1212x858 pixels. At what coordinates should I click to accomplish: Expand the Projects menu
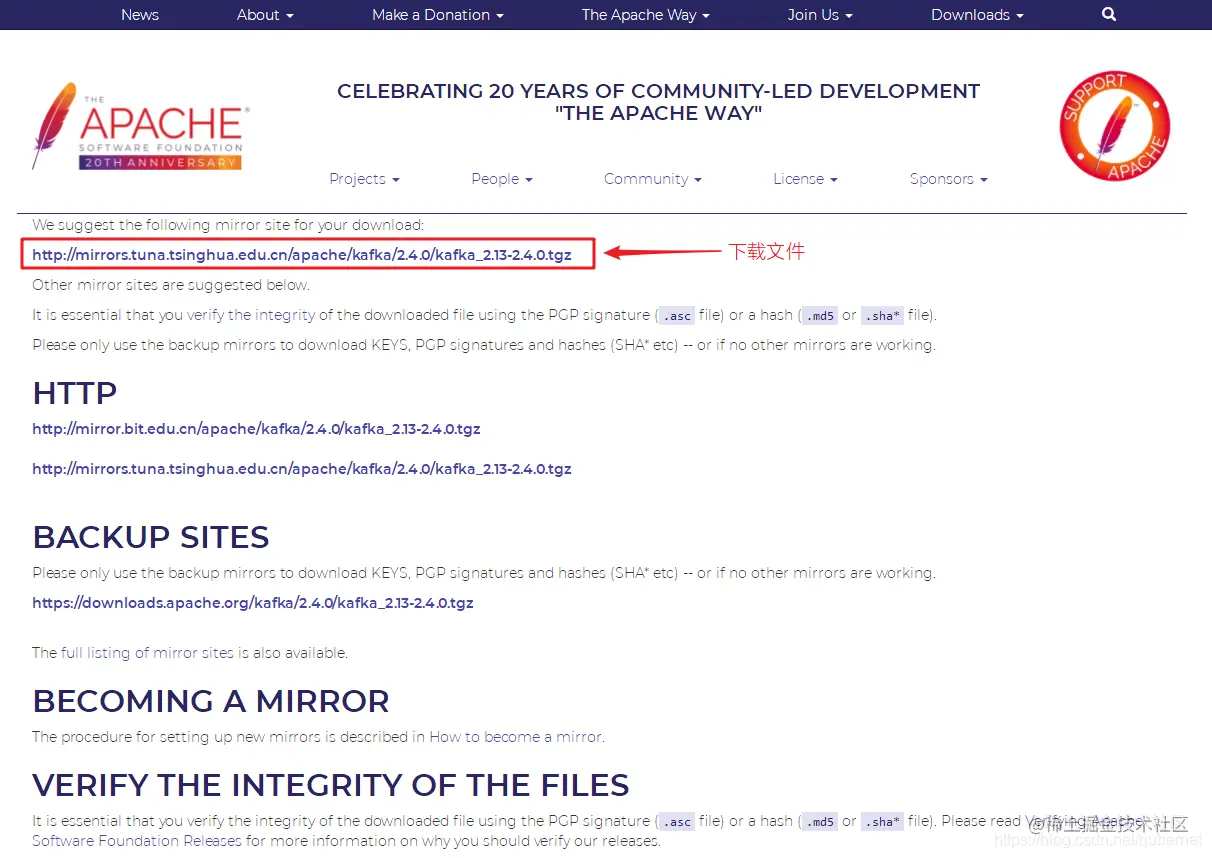364,179
